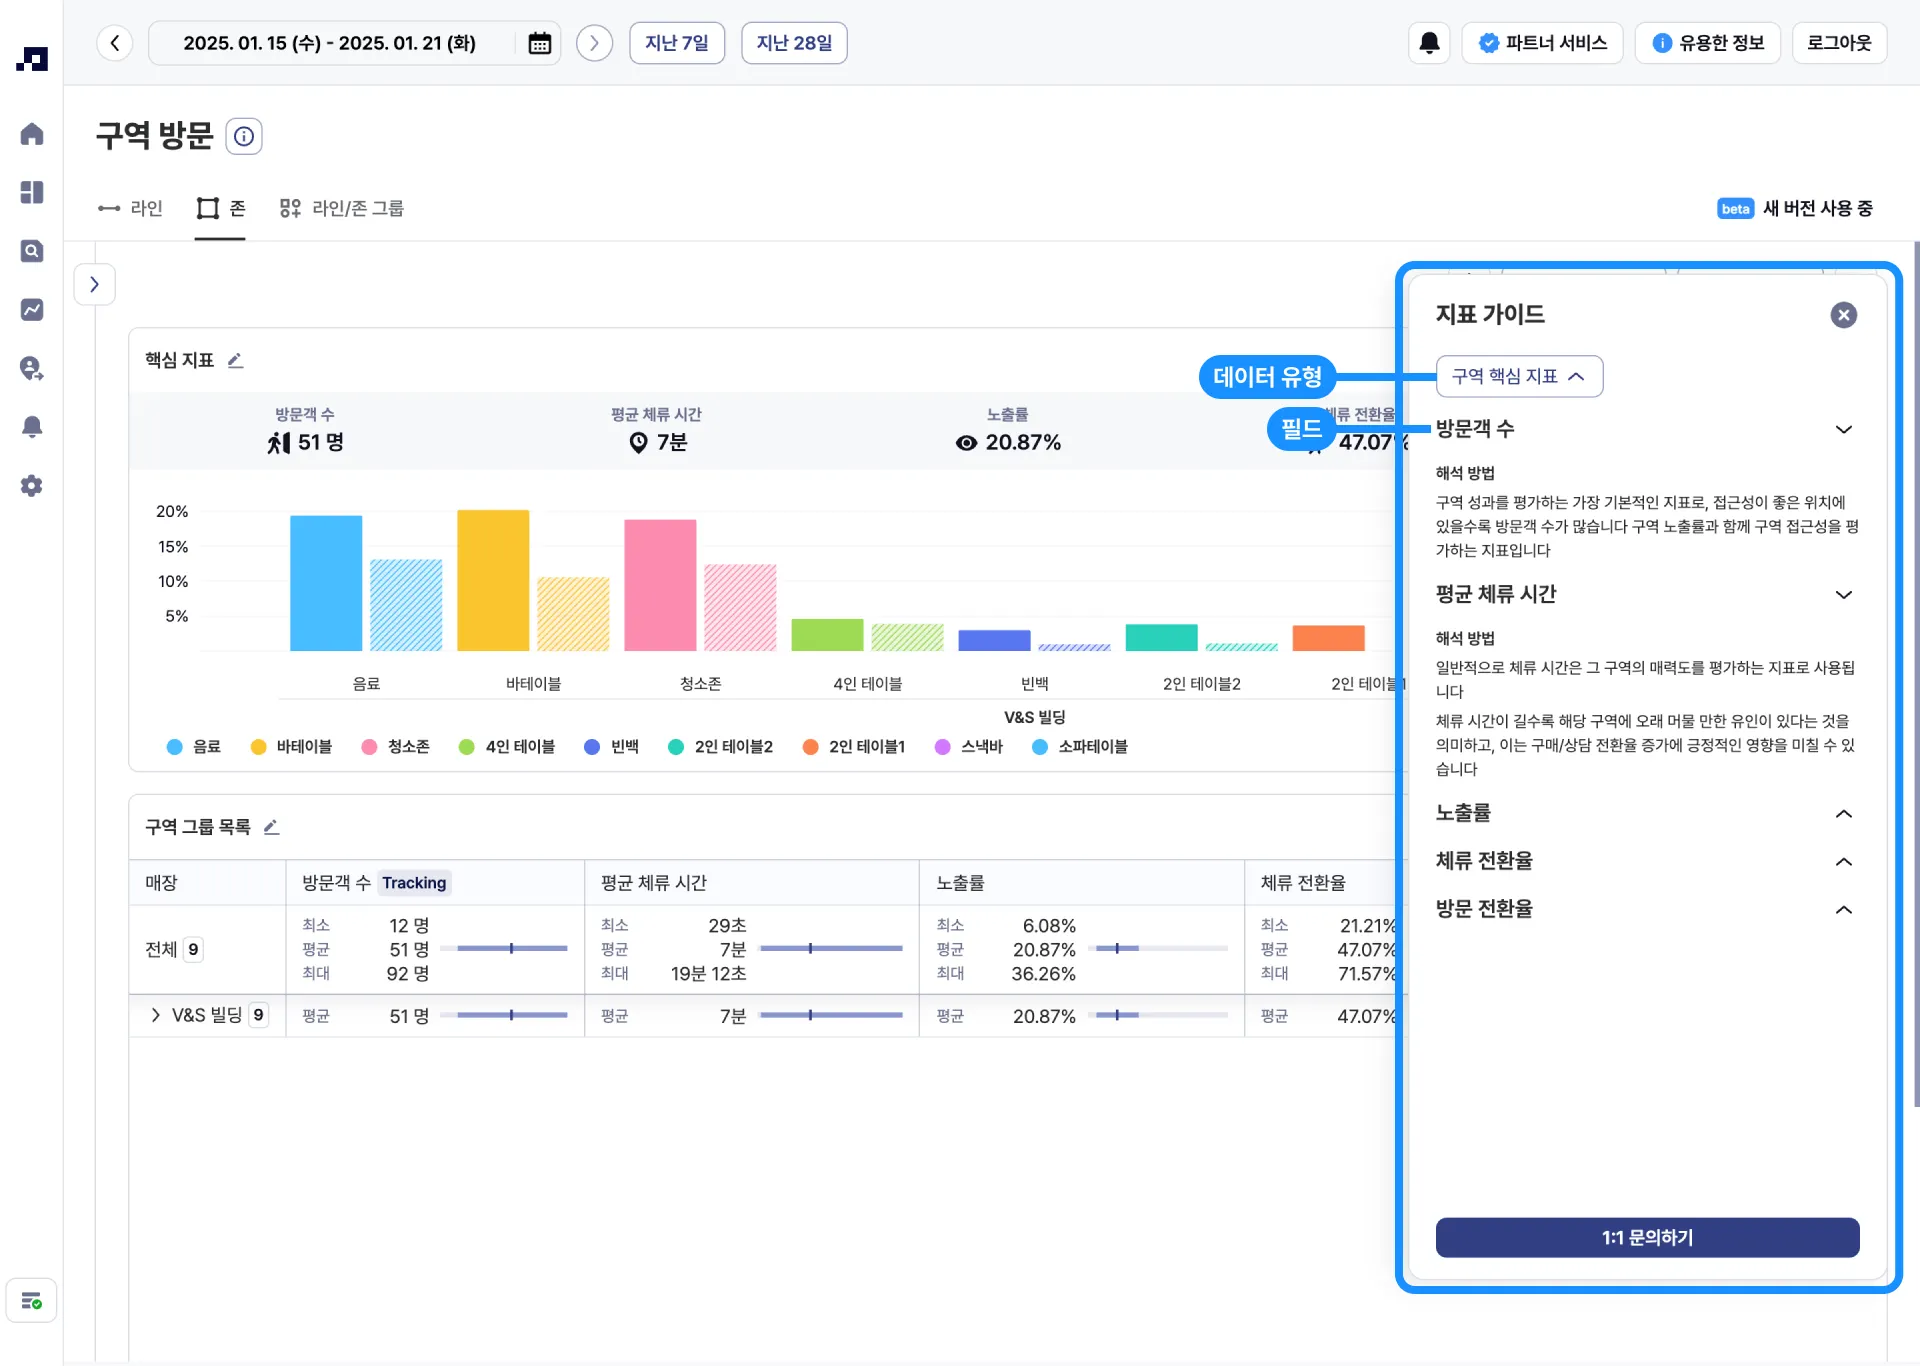Click the dashboard layout sidebar icon
Image resolution: width=1920 pixels, height=1366 pixels.
coord(32,192)
